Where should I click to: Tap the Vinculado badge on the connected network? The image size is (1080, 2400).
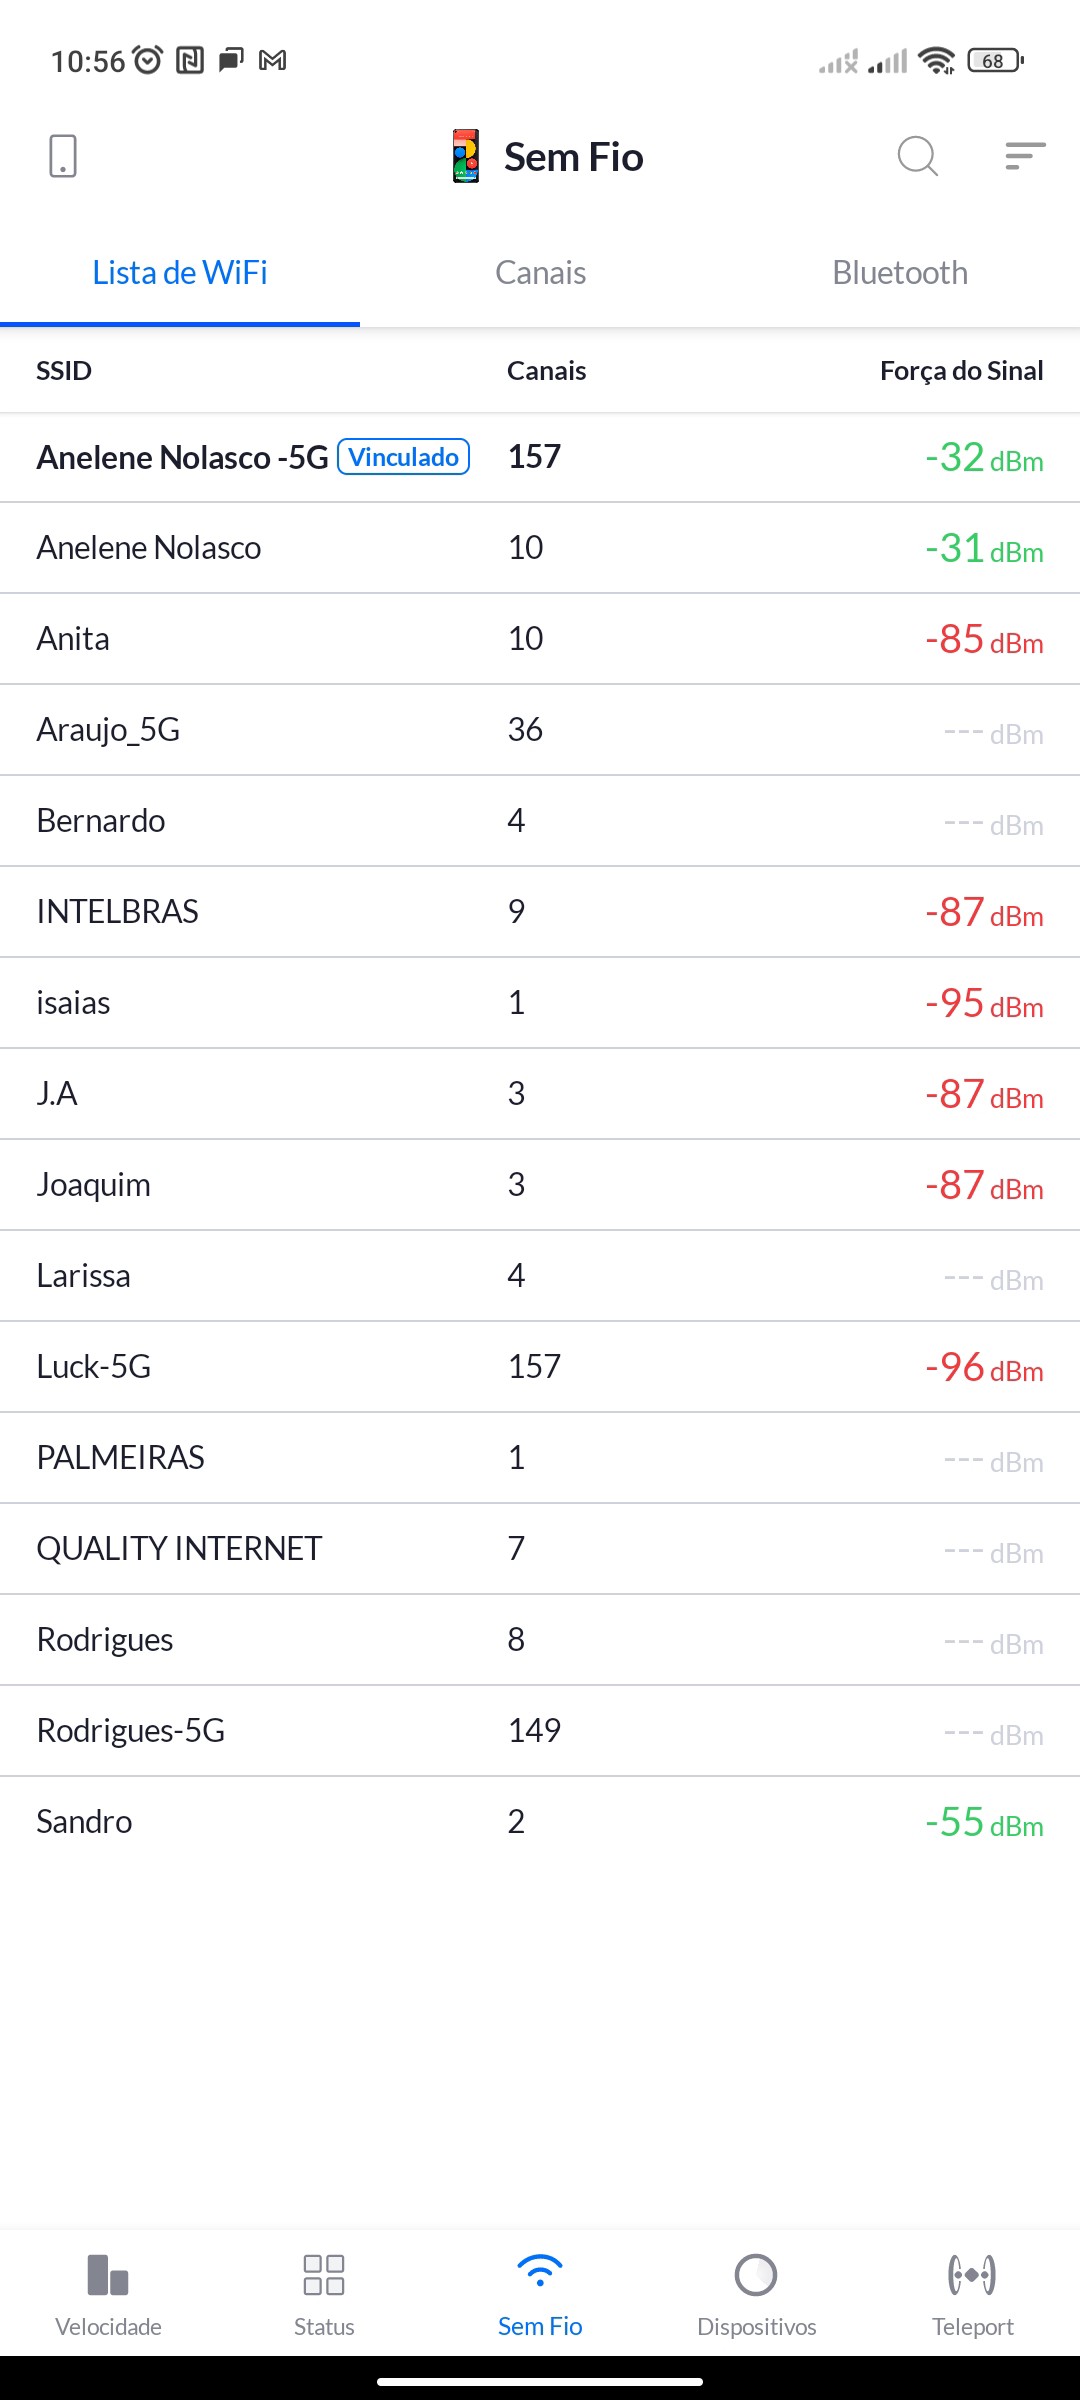click(x=404, y=457)
